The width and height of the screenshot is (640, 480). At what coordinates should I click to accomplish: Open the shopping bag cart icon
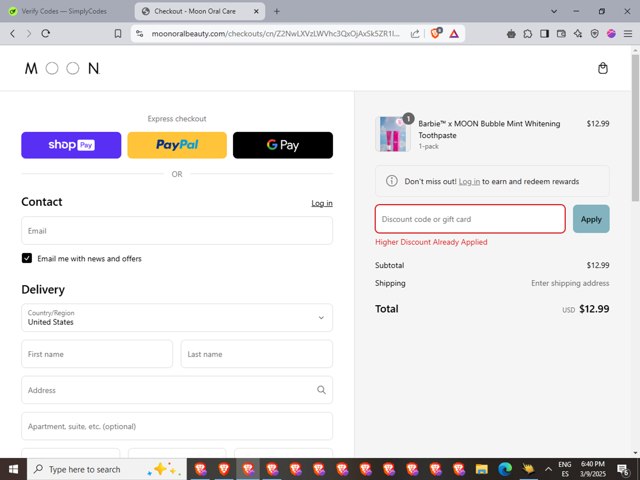point(602,68)
